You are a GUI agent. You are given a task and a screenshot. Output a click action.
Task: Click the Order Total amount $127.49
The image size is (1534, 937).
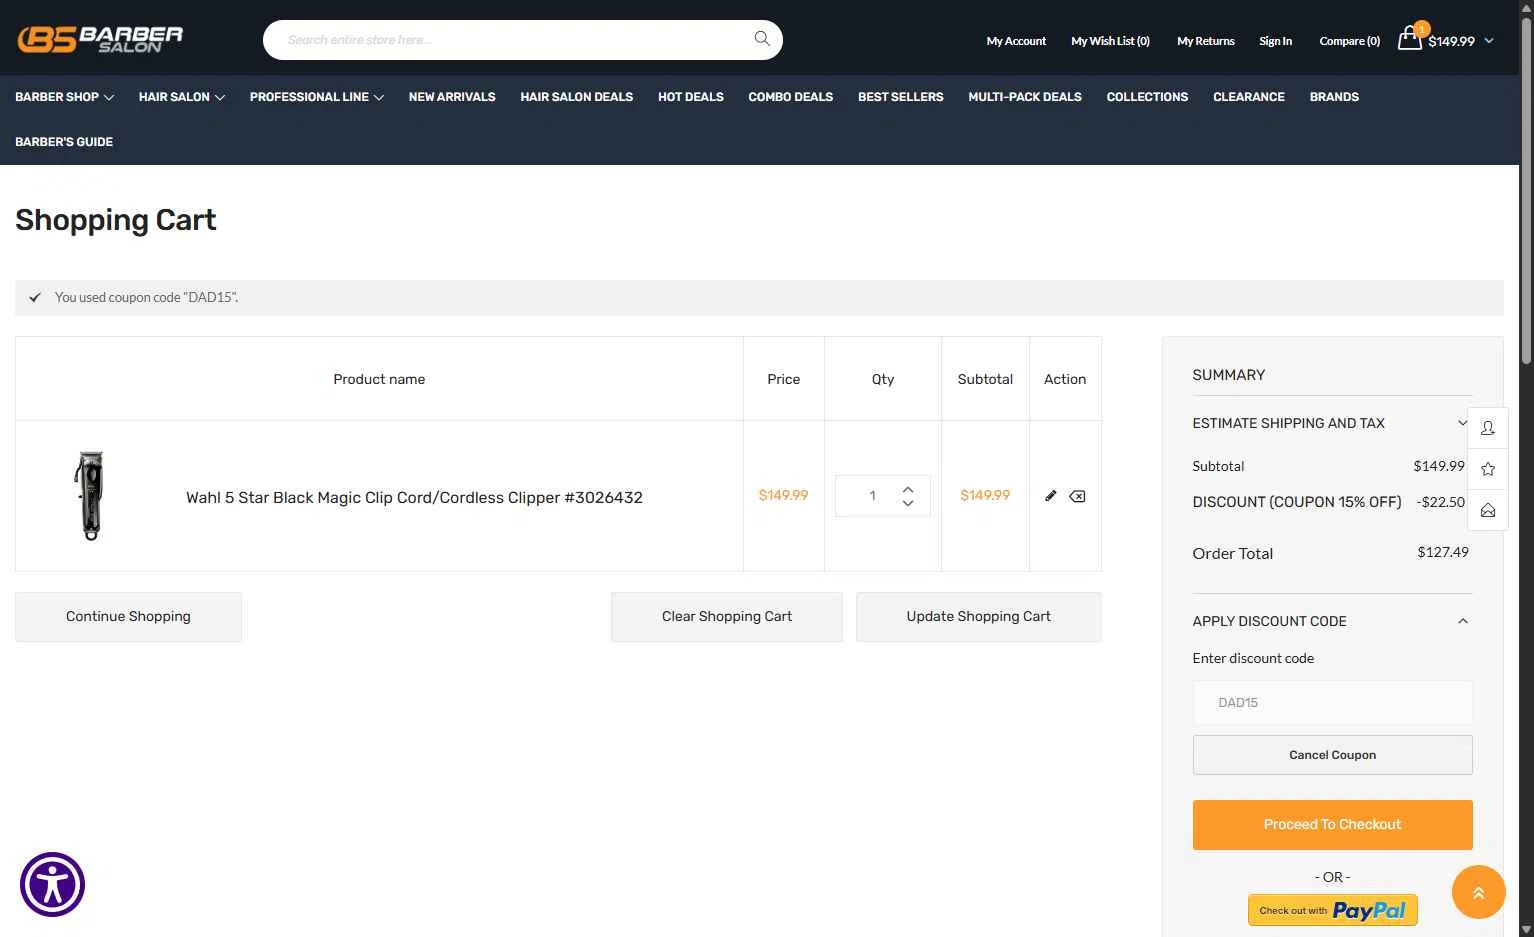click(x=1443, y=552)
